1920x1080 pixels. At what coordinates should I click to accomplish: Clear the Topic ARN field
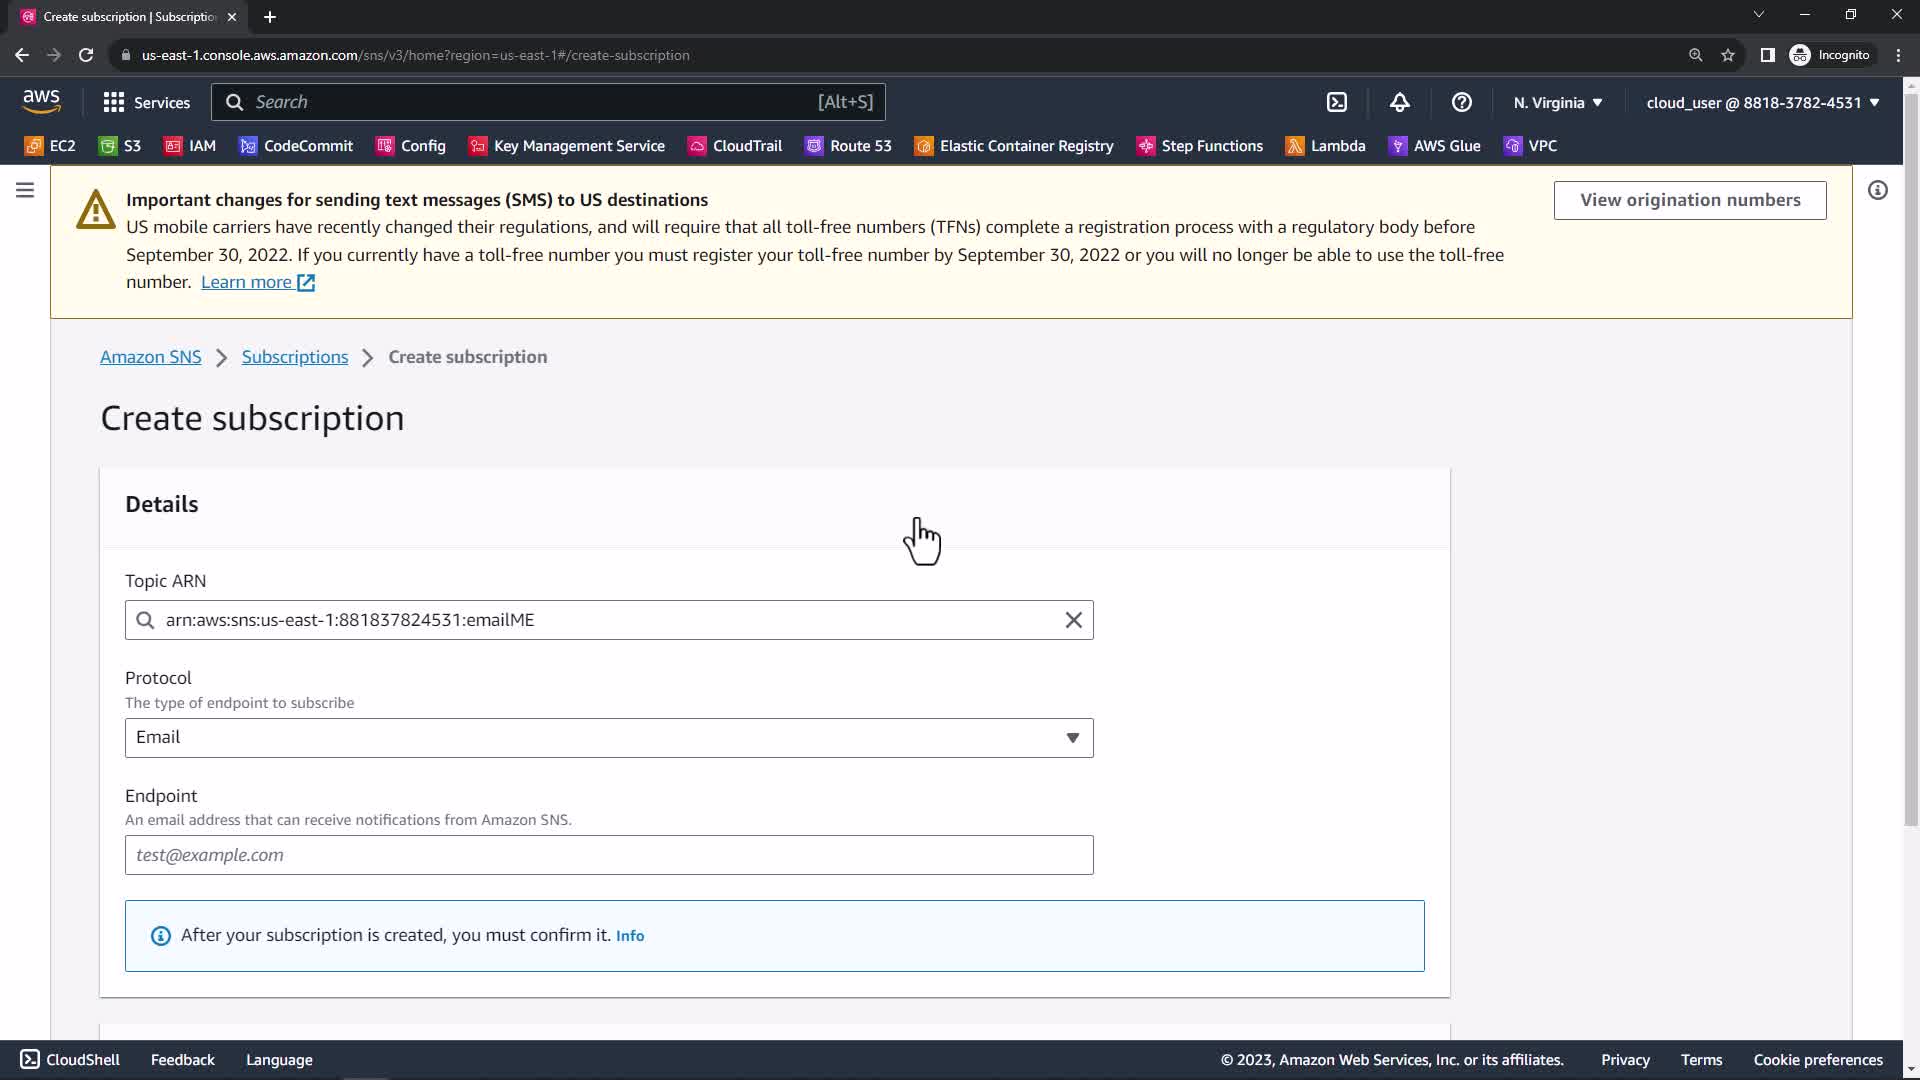(1073, 620)
